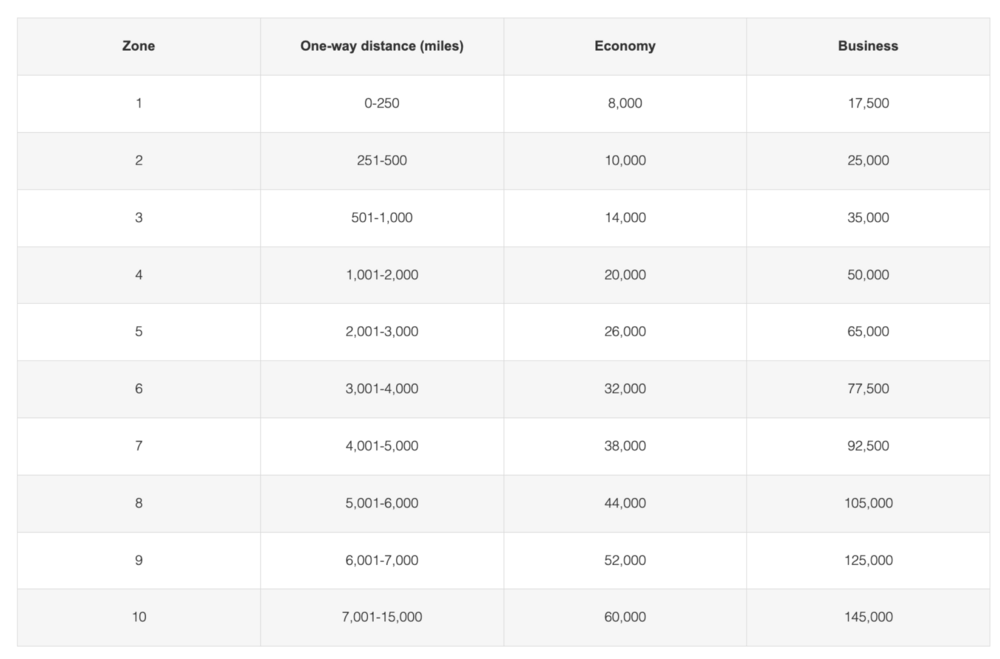1000x659 pixels.
Task: Select the 50,000 Business value
Action: coord(868,274)
